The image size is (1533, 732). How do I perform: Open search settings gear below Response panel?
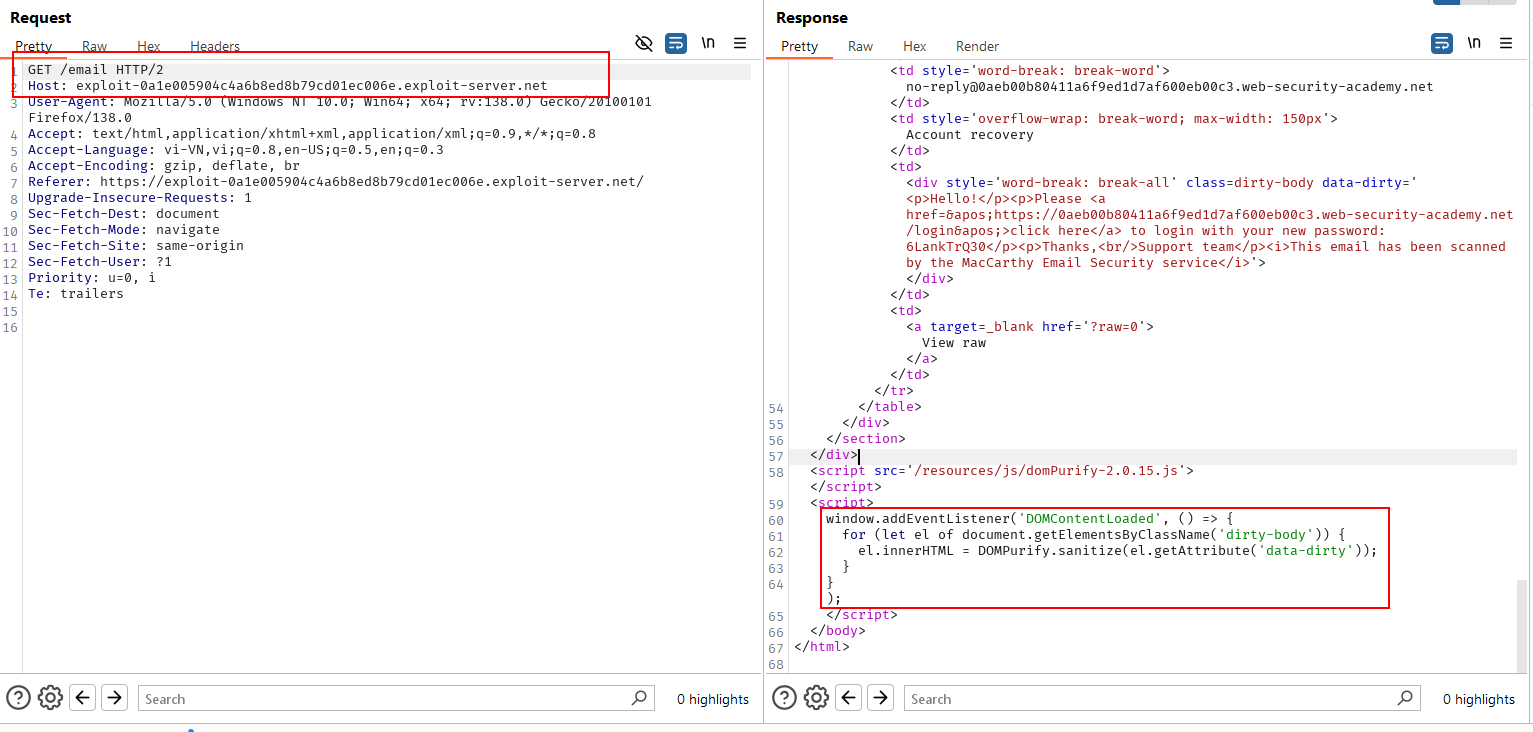point(816,698)
